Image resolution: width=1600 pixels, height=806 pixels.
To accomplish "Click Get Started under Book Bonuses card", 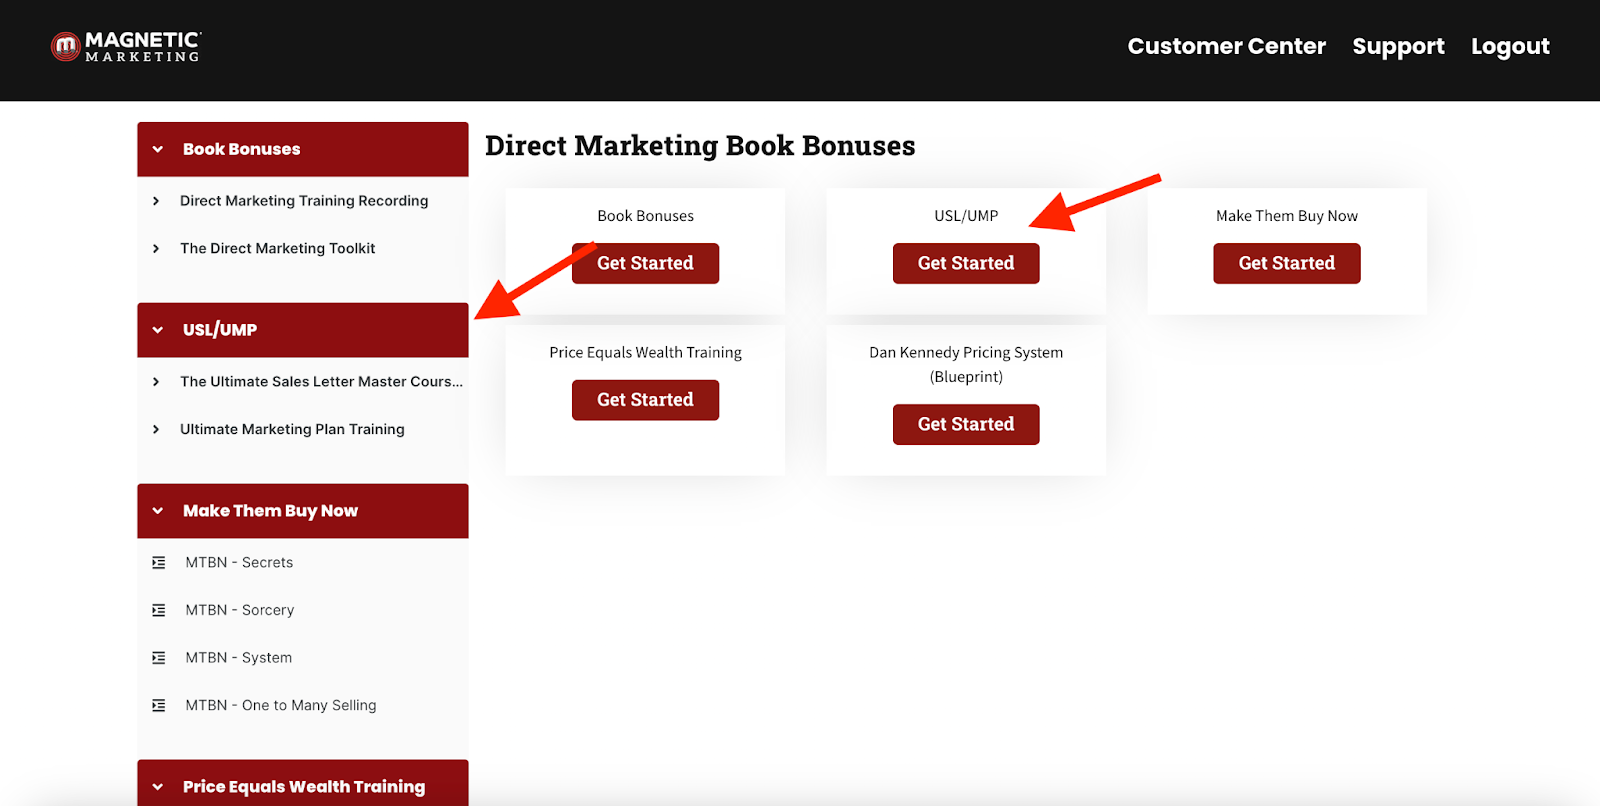I will click(x=645, y=263).
